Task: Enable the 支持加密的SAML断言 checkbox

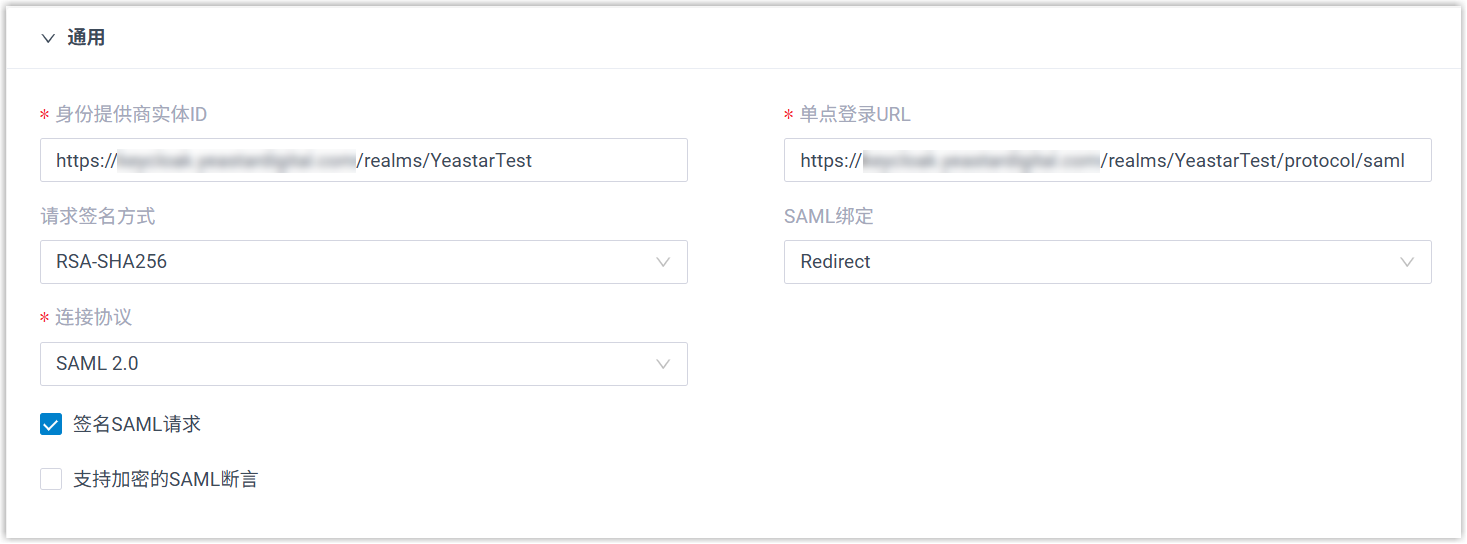Action: tap(51, 480)
